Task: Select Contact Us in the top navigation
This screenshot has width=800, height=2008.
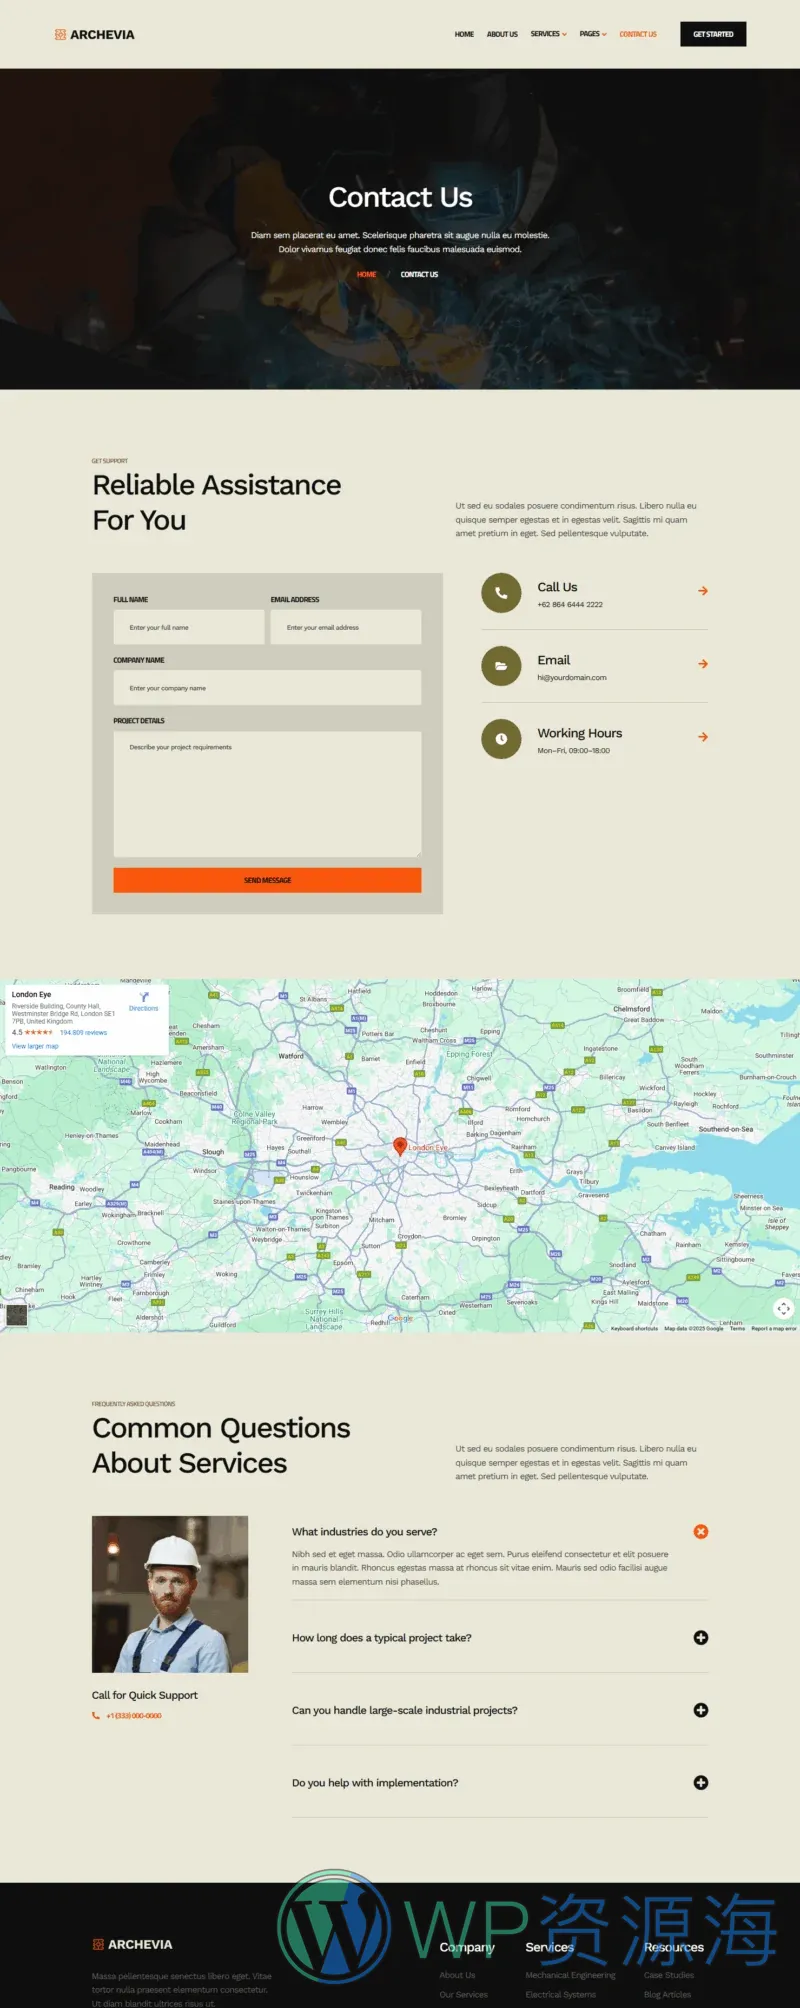Action: (638, 34)
